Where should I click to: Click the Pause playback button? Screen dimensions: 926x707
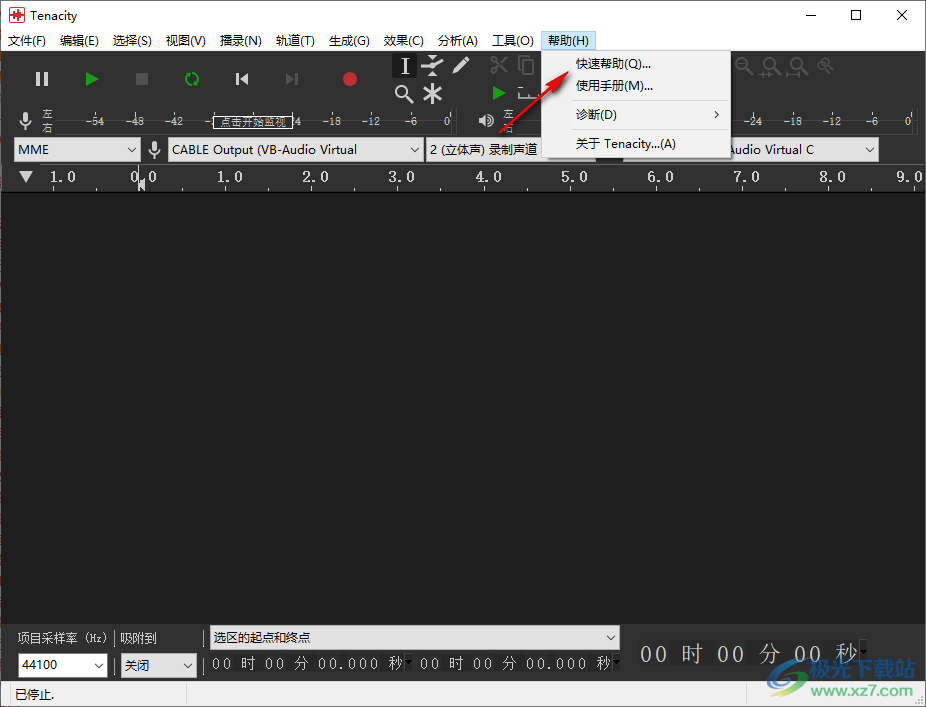[42, 79]
